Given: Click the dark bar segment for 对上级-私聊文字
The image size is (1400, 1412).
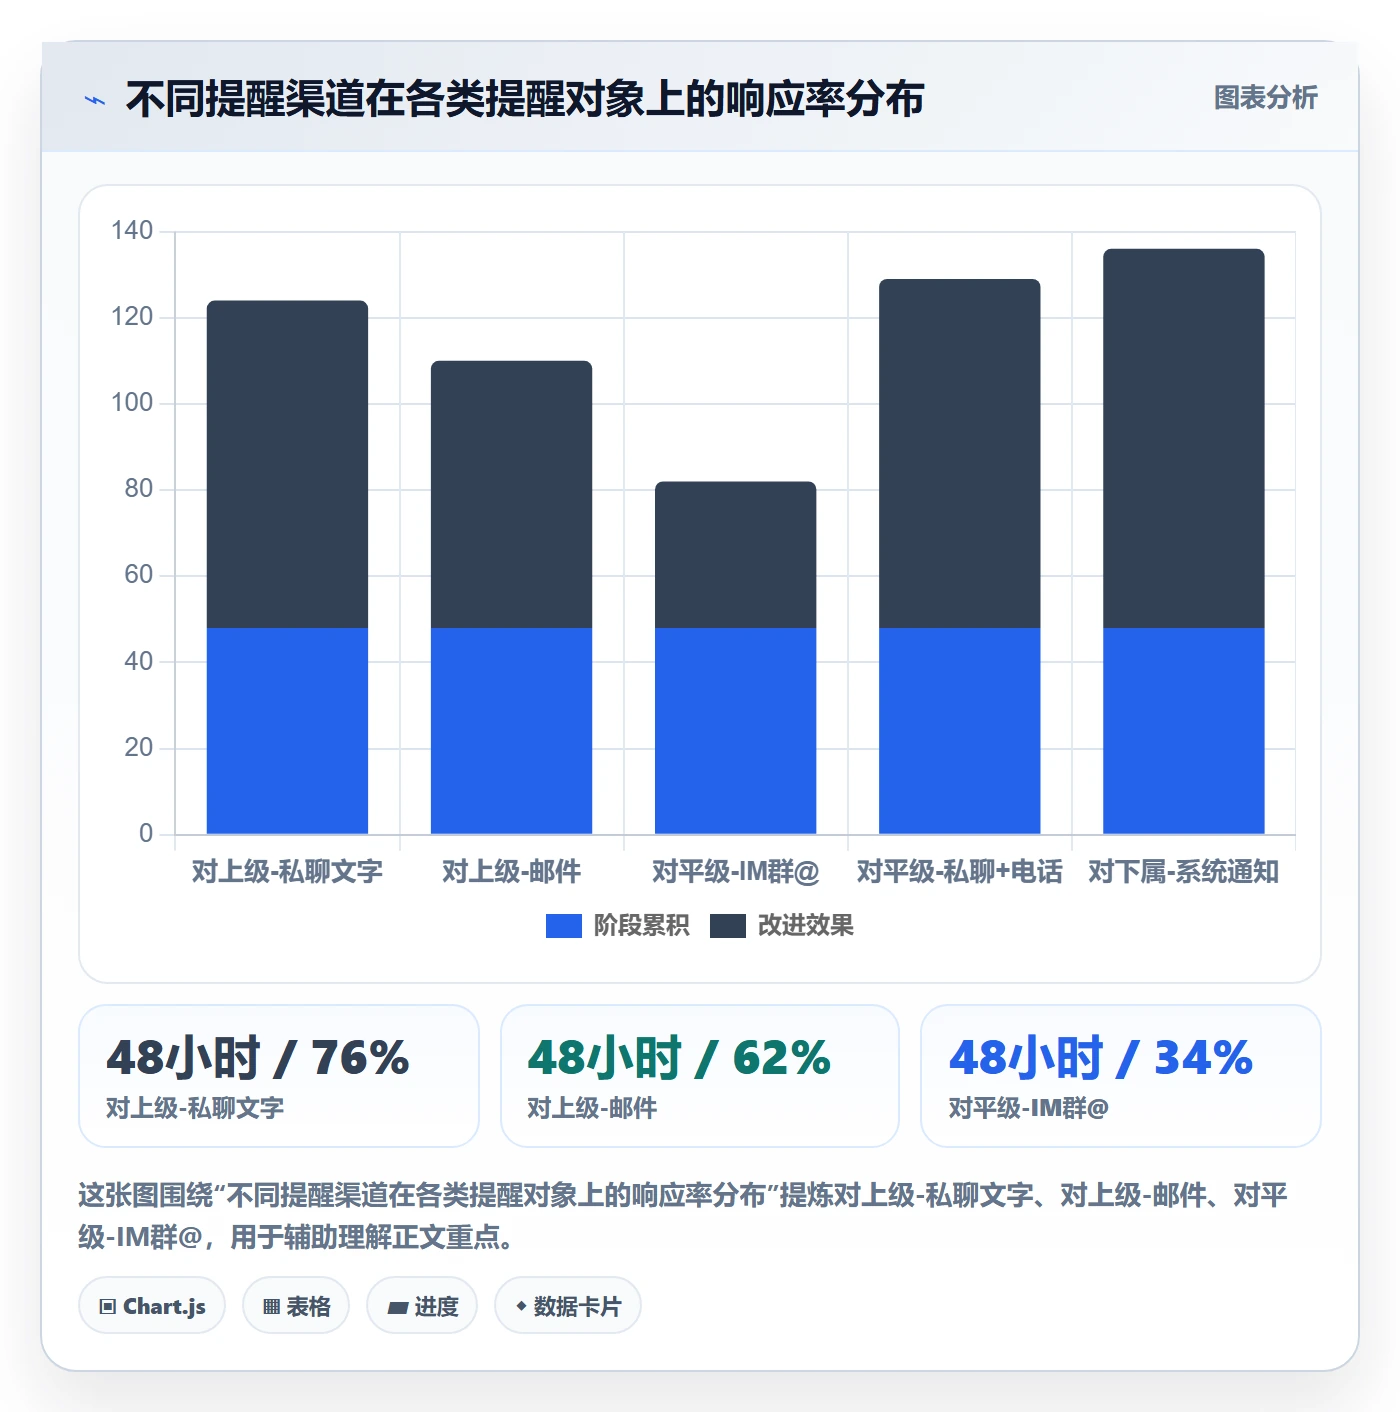Looking at the screenshot, I should point(287,464).
